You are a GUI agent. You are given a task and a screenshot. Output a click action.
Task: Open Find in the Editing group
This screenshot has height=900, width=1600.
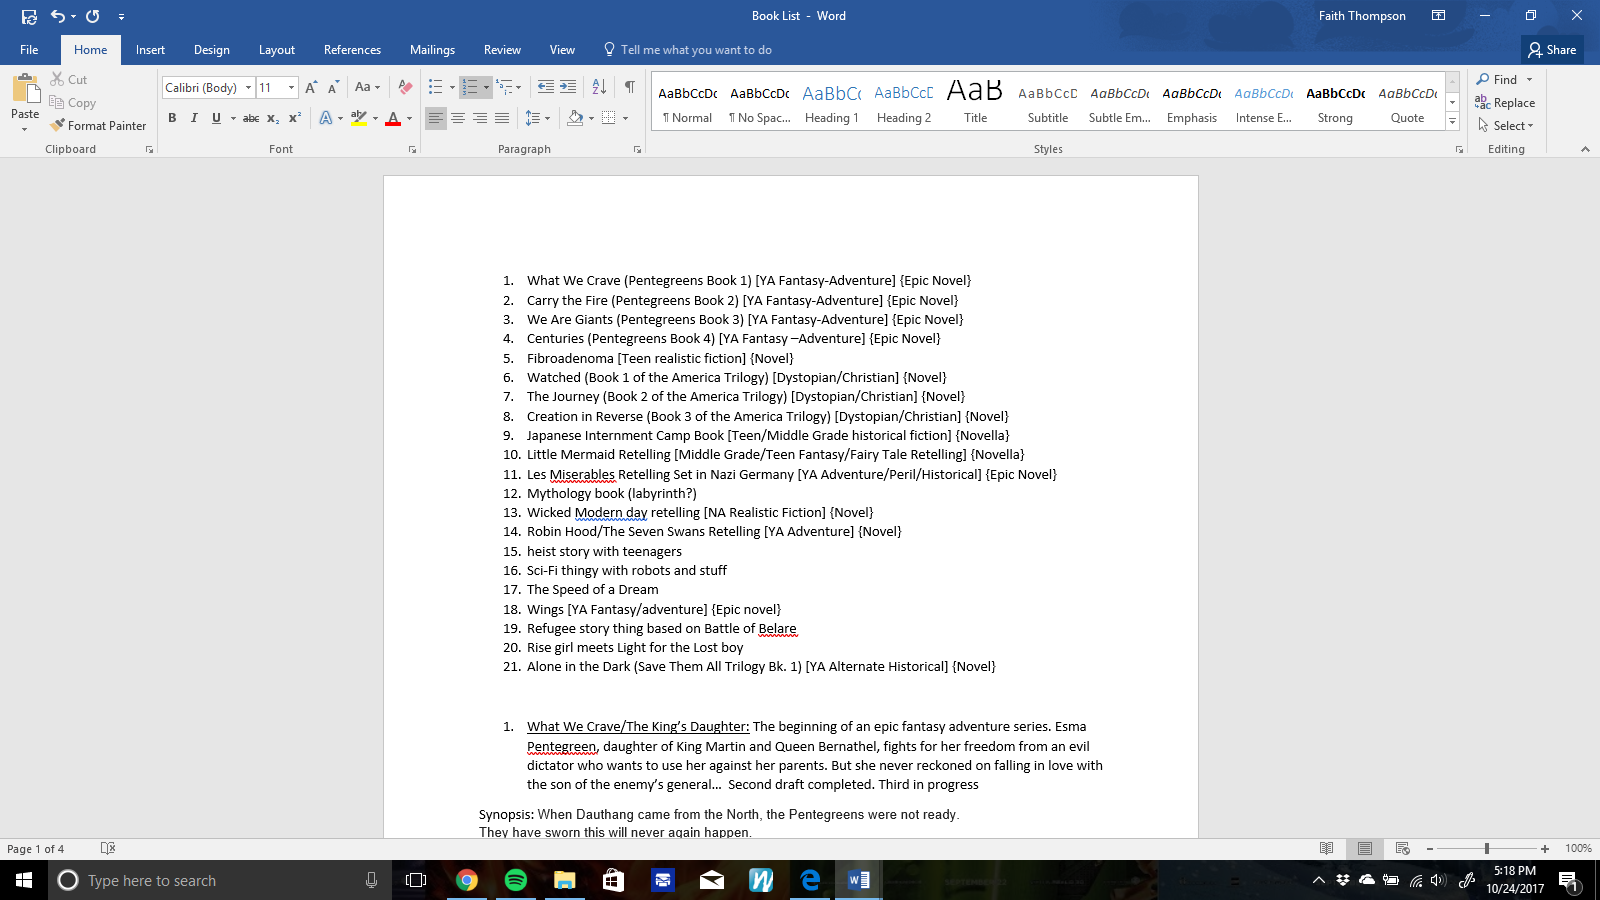(1504, 79)
